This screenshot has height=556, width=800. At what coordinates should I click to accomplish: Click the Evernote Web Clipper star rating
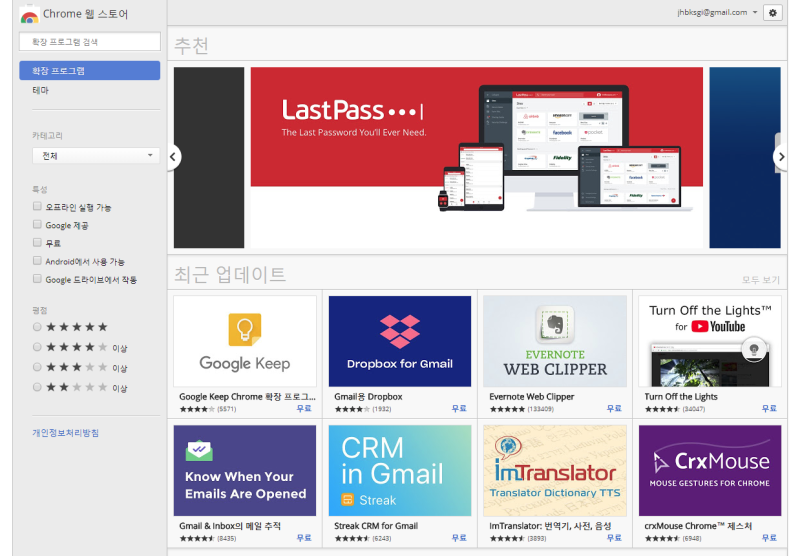(507, 409)
